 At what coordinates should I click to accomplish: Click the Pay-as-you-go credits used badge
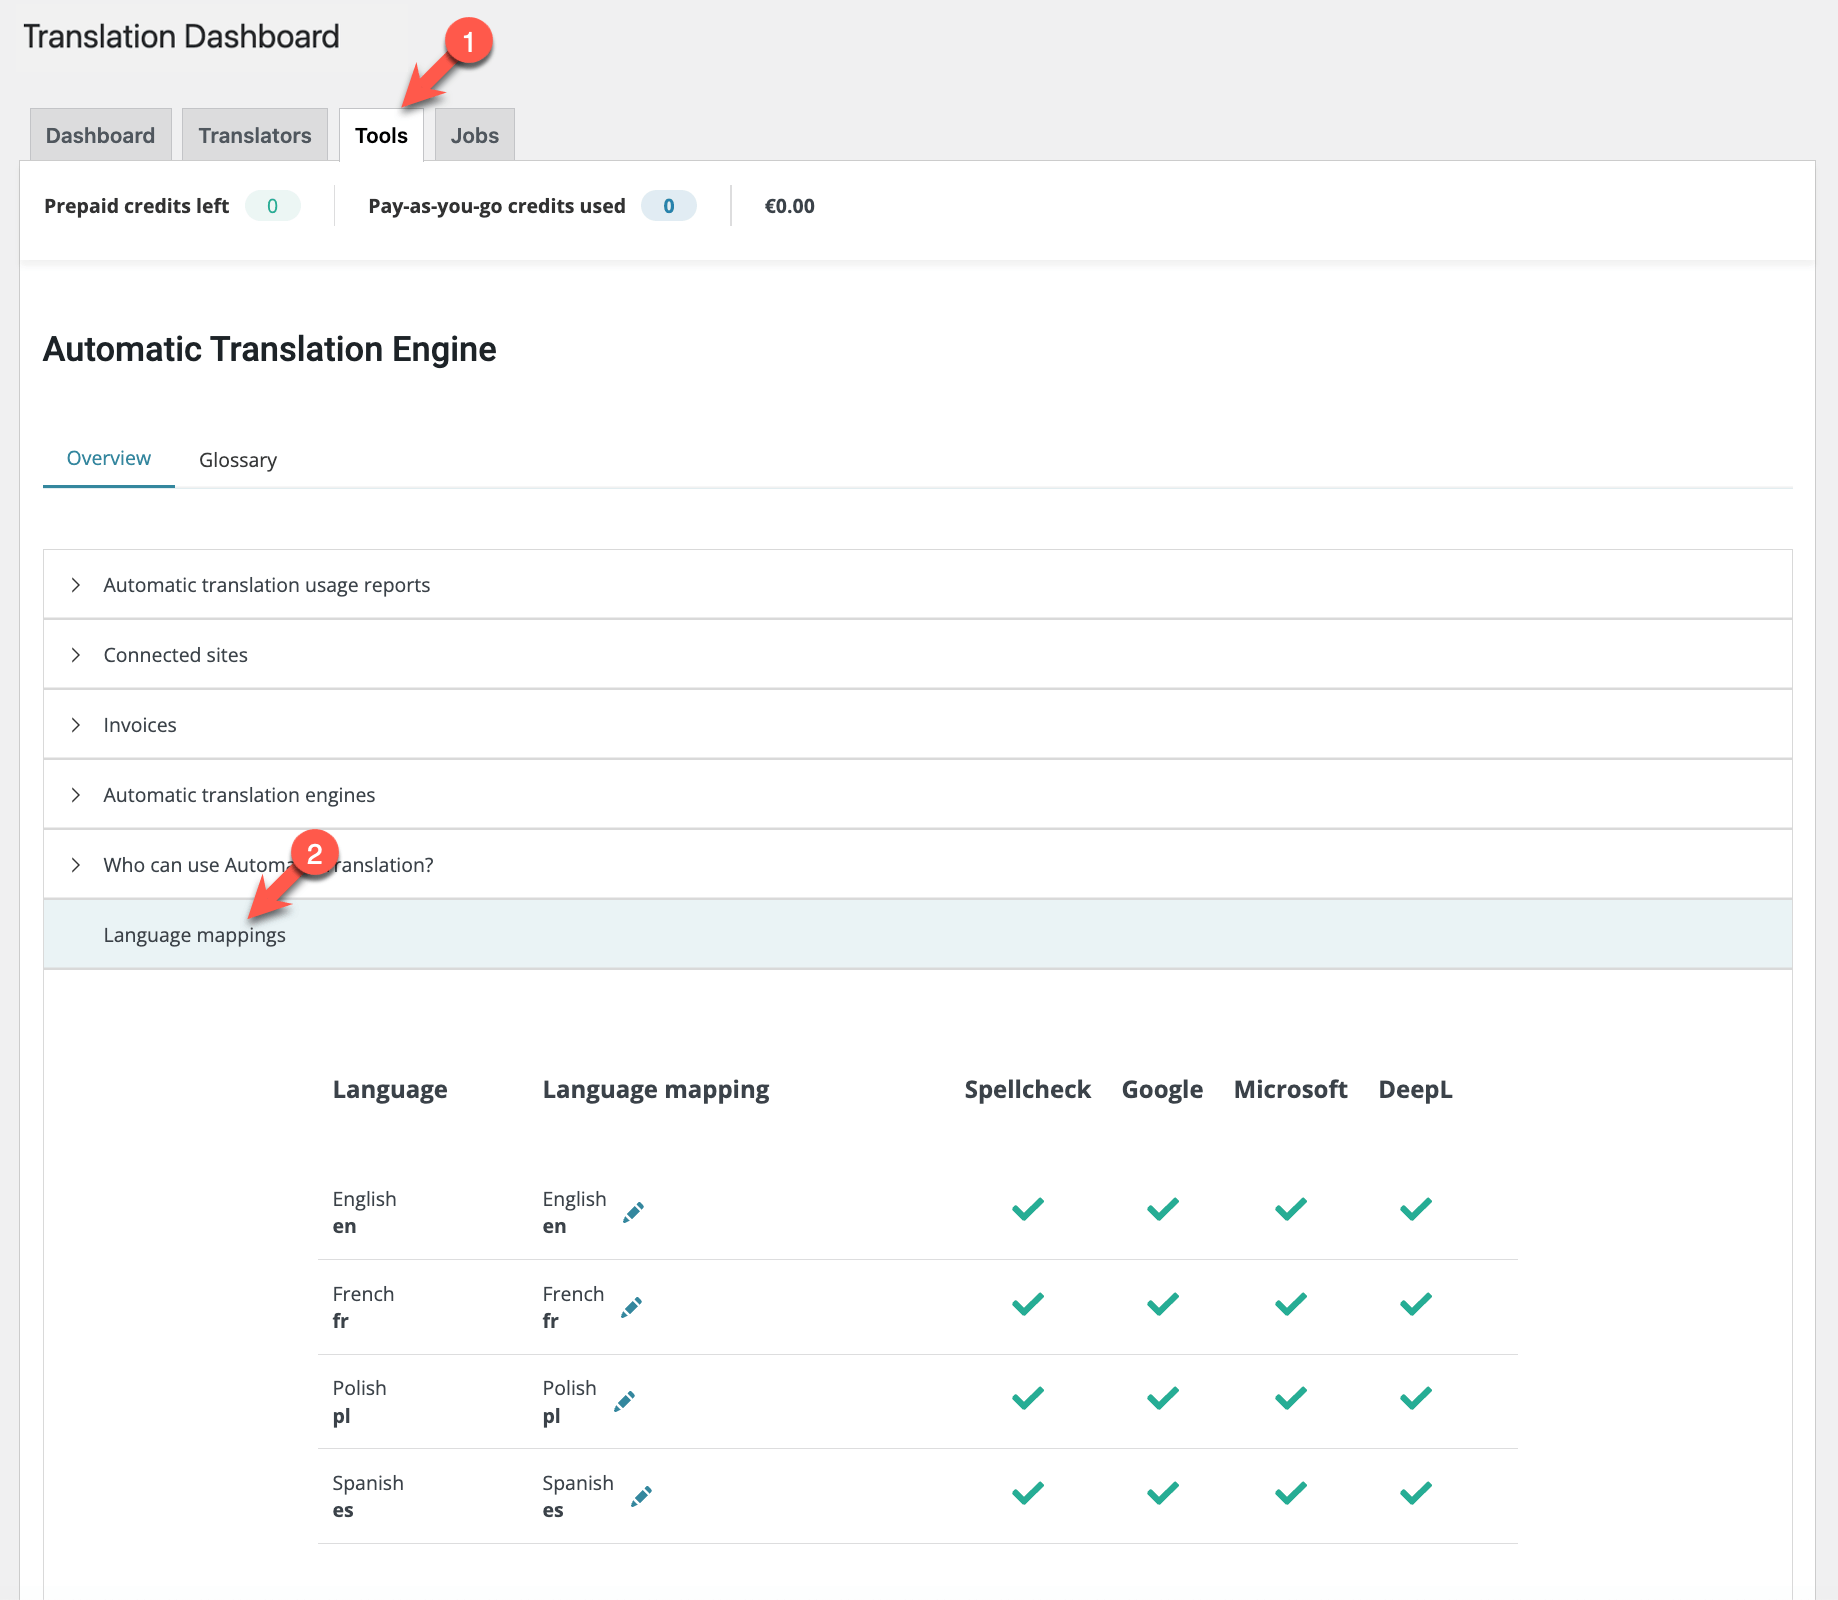(x=668, y=206)
